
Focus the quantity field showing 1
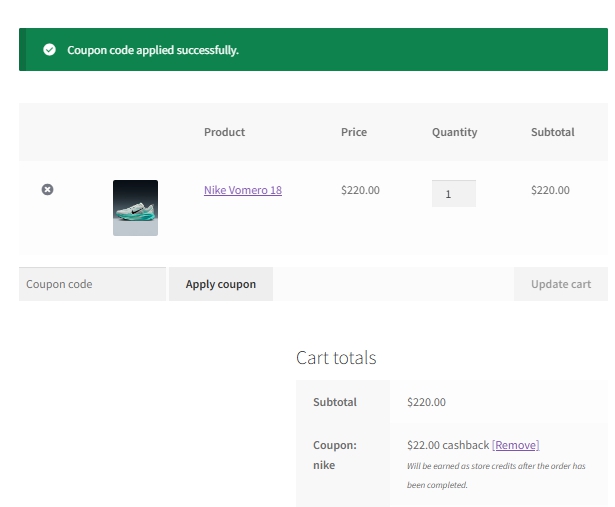point(454,194)
